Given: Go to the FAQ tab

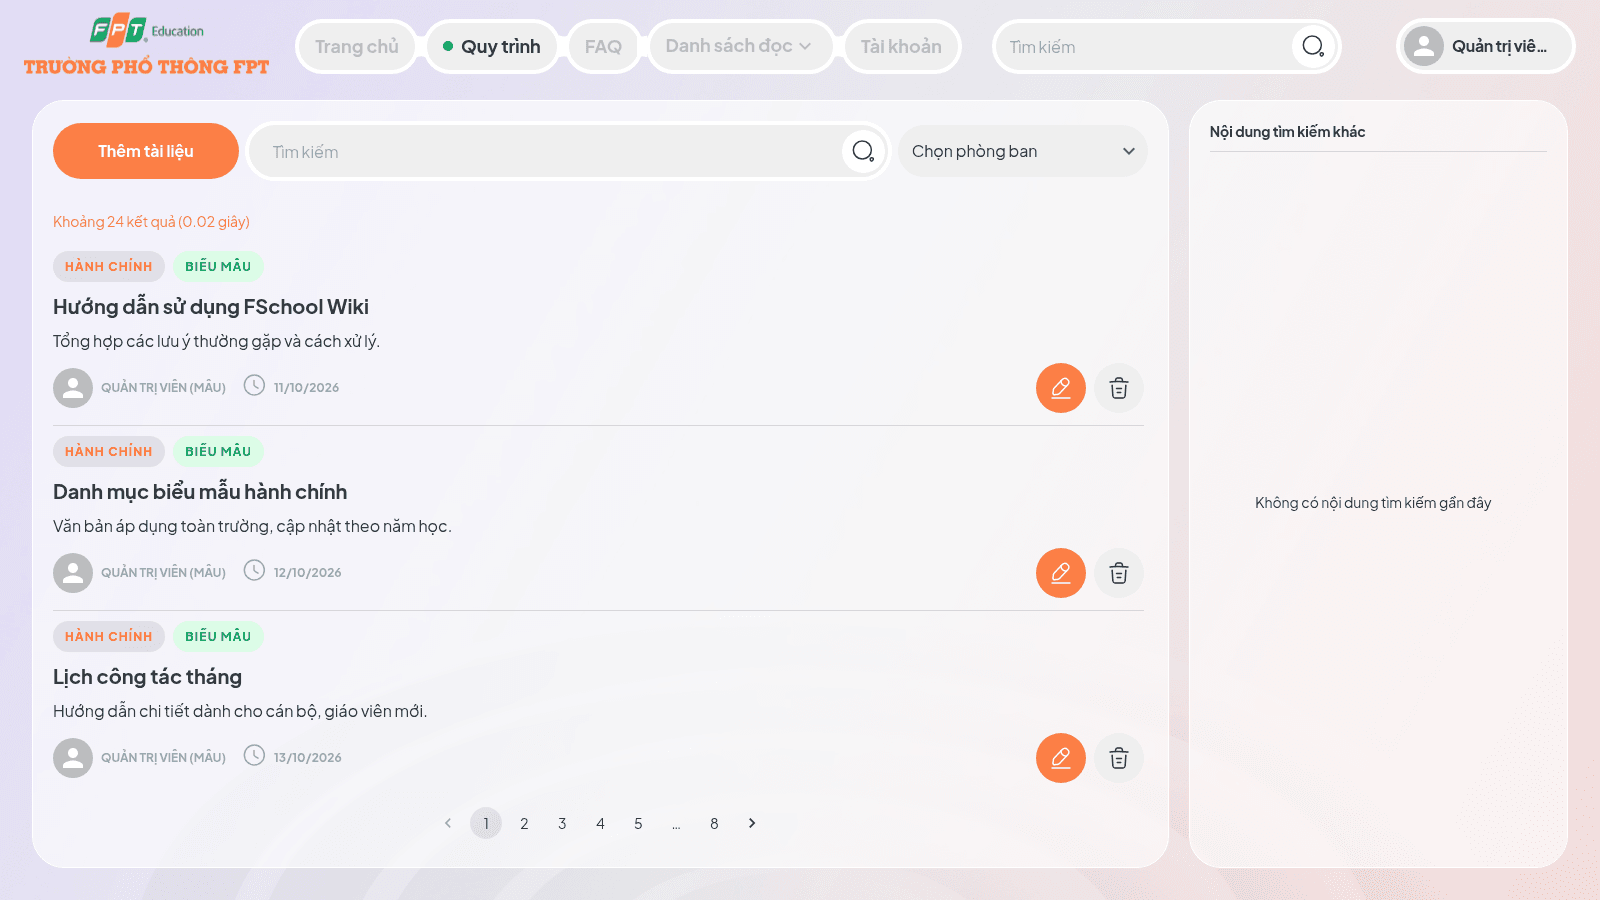Looking at the screenshot, I should 603,46.
